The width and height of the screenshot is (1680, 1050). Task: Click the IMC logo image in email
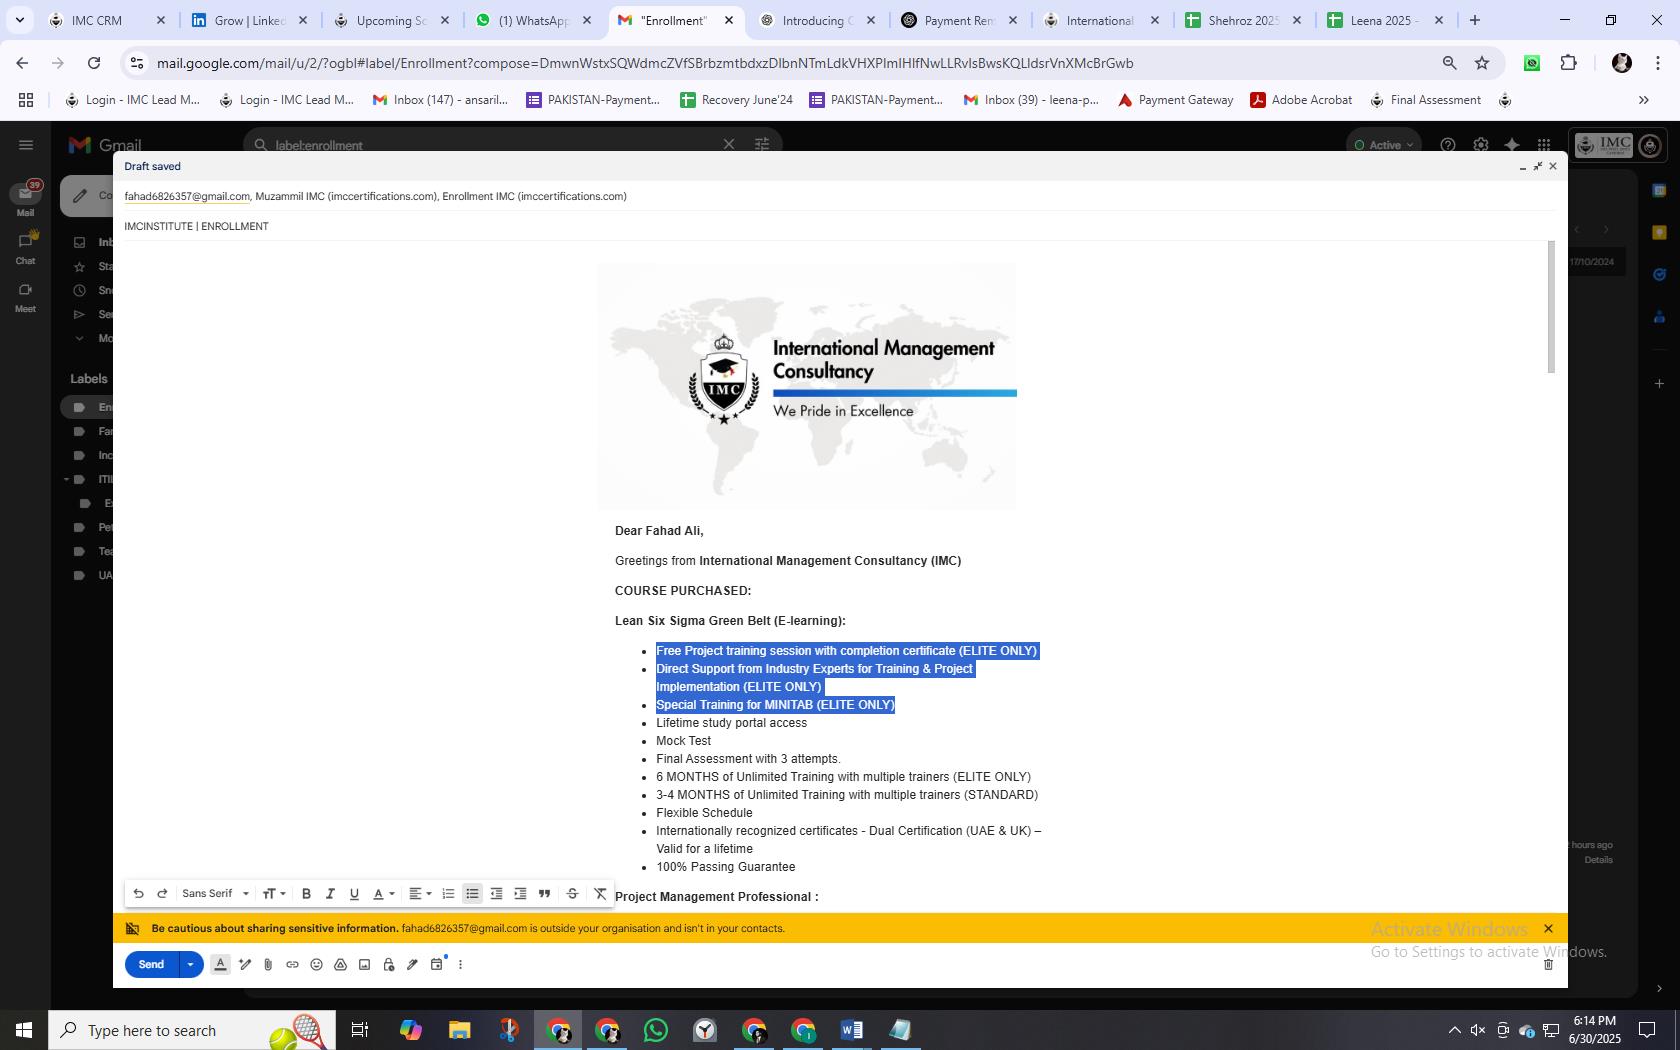click(x=806, y=386)
